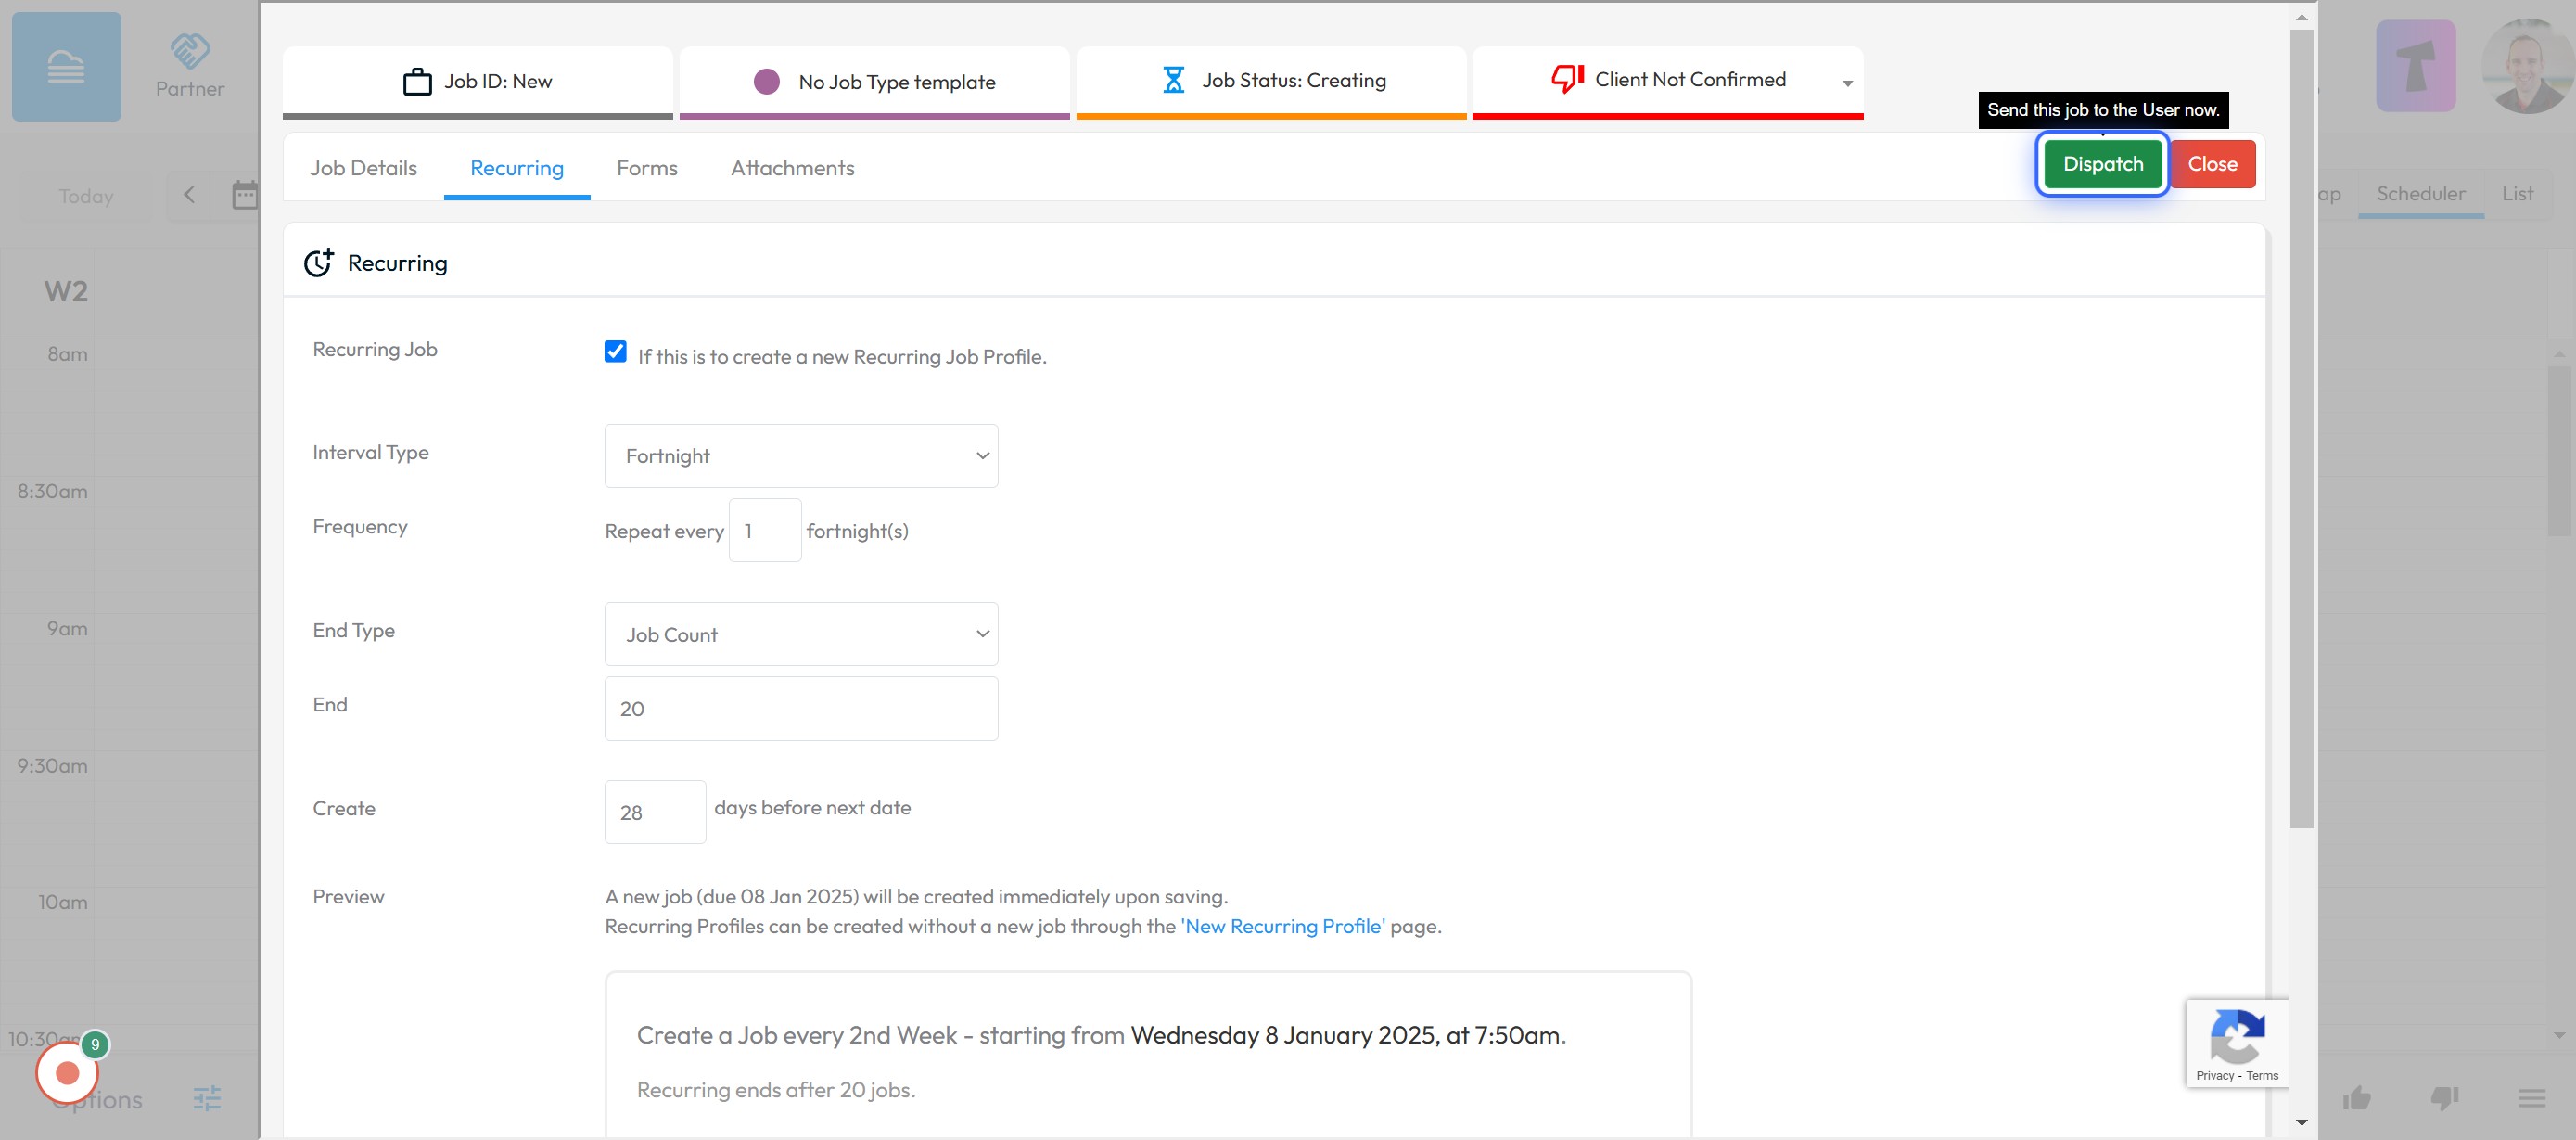Click the previous-week chevron arrow in scheduler

pos(189,195)
